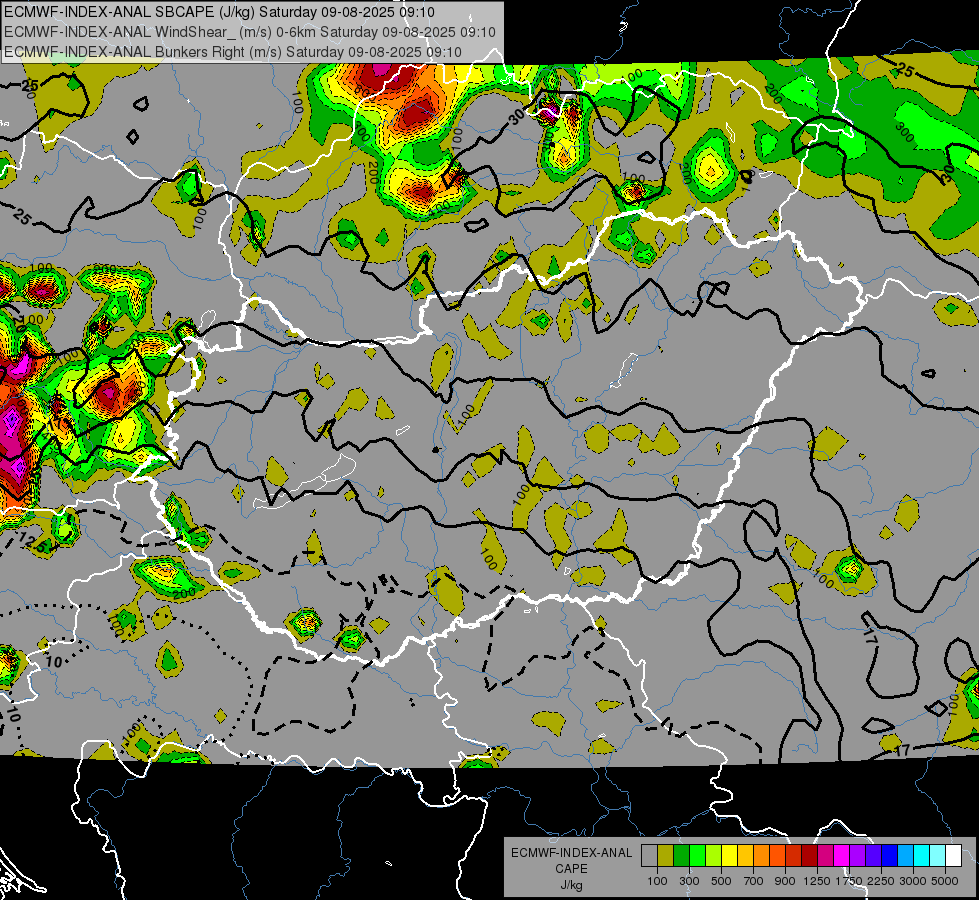The image size is (979, 900).
Task: Select the white swatch at the legend's end
Action: tap(954, 855)
